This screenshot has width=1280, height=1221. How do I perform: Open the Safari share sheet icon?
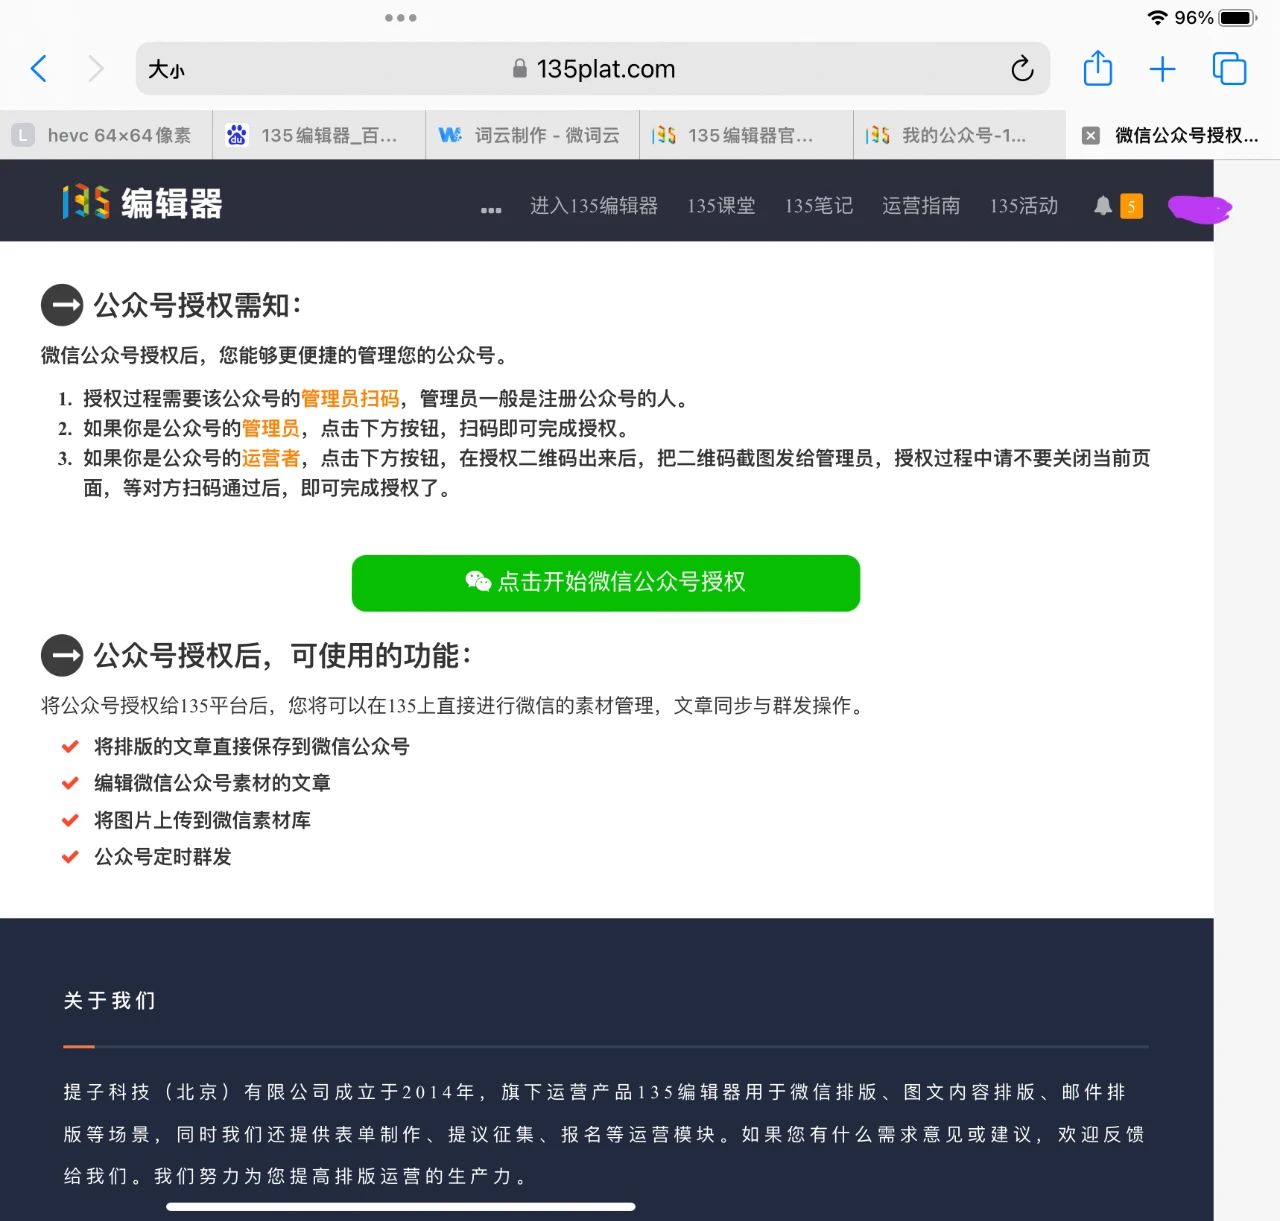1098,68
